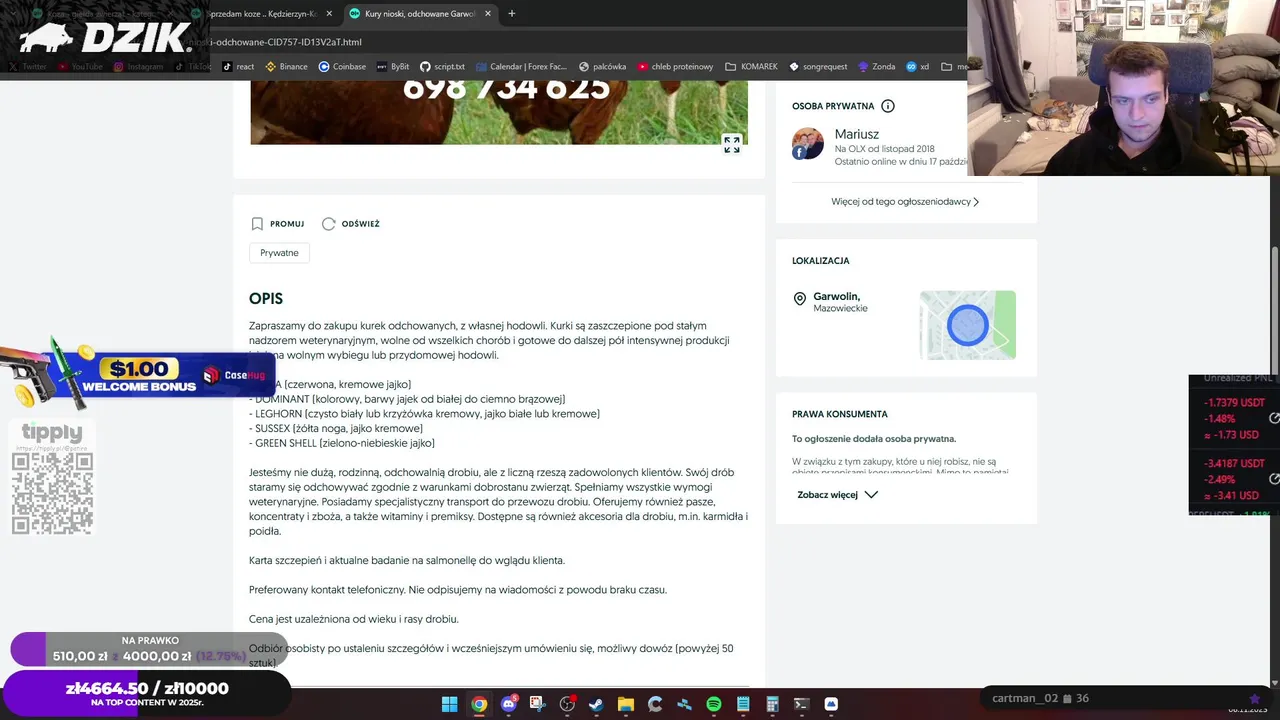Open a new browser tab

(512, 14)
